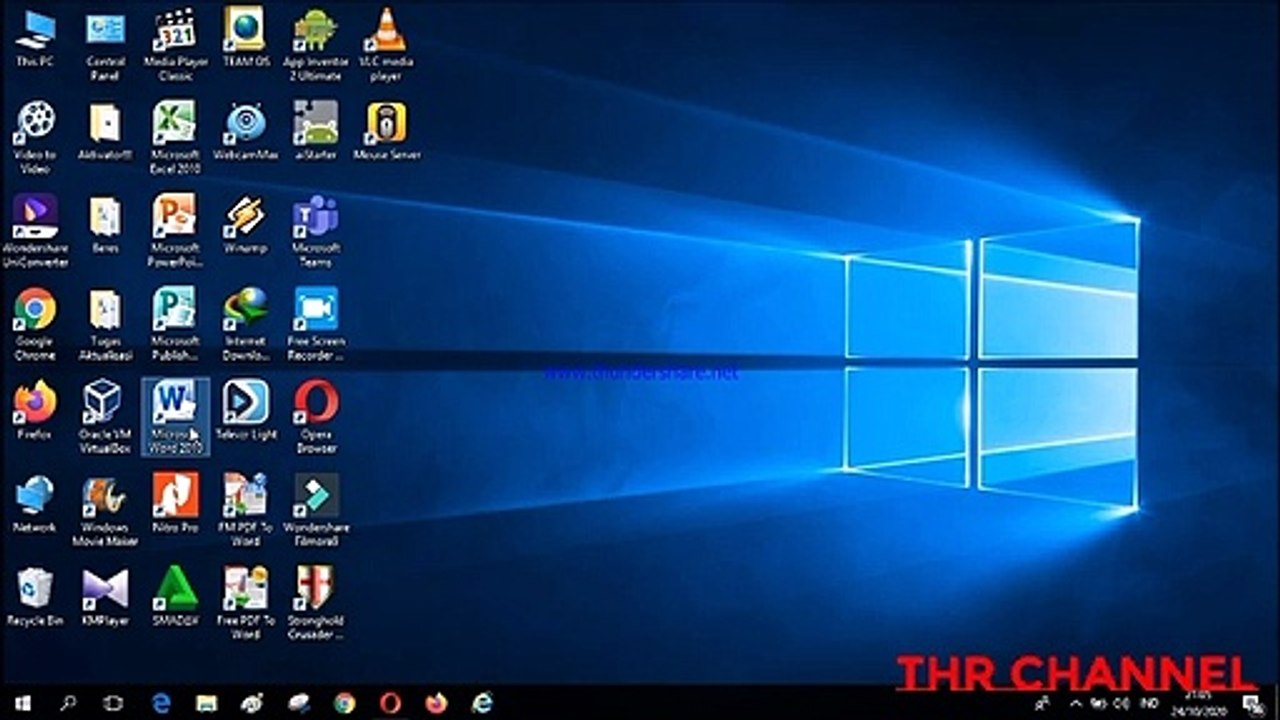The width and height of the screenshot is (1280, 720).
Task: Select the Microsoft Excel 2010 shortcut
Action: (x=175, y=138)
